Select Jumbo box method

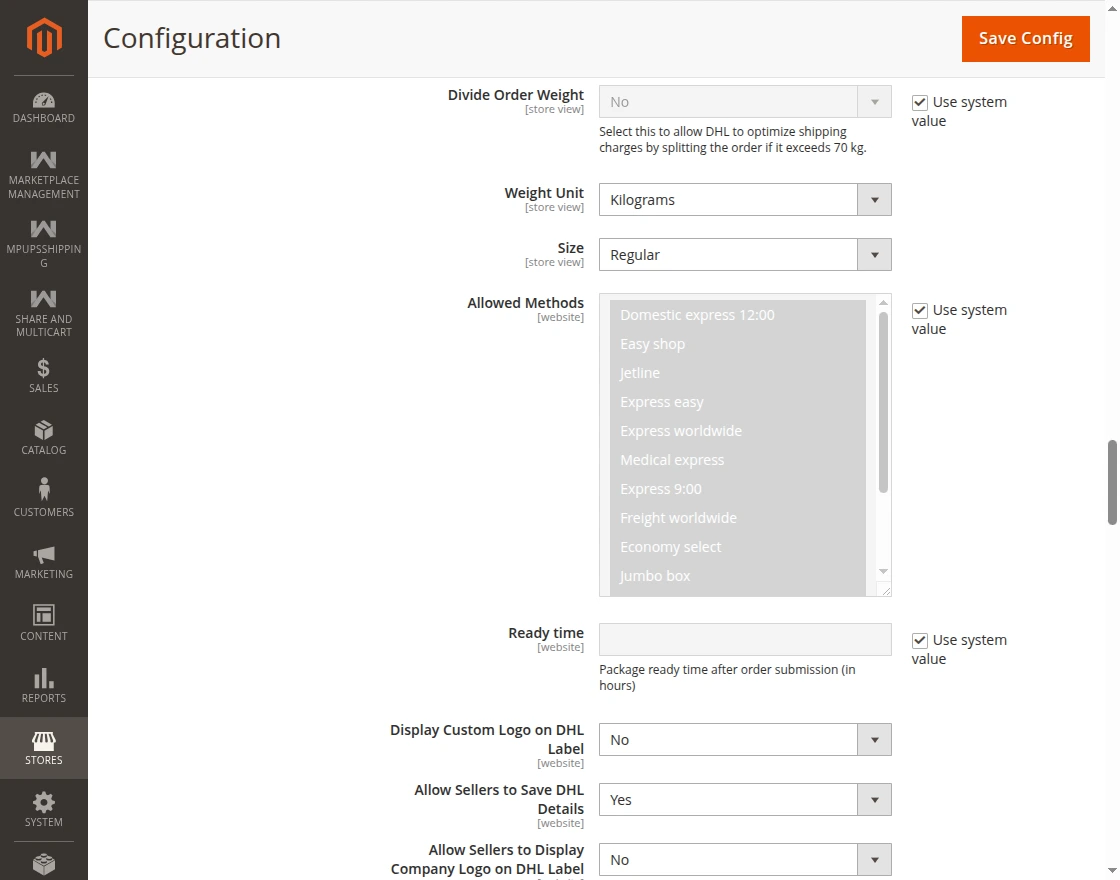[x=738, y=576]
